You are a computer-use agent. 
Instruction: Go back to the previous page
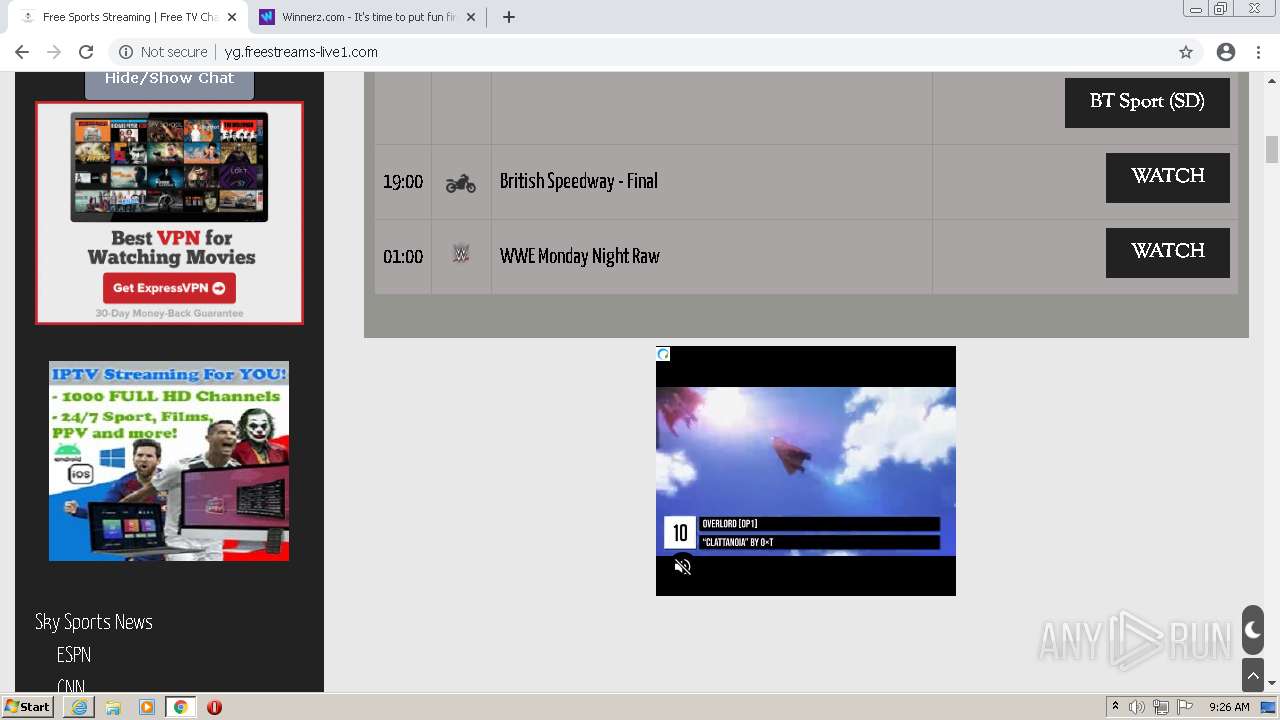pyautogui.click(x=22, y=52)
